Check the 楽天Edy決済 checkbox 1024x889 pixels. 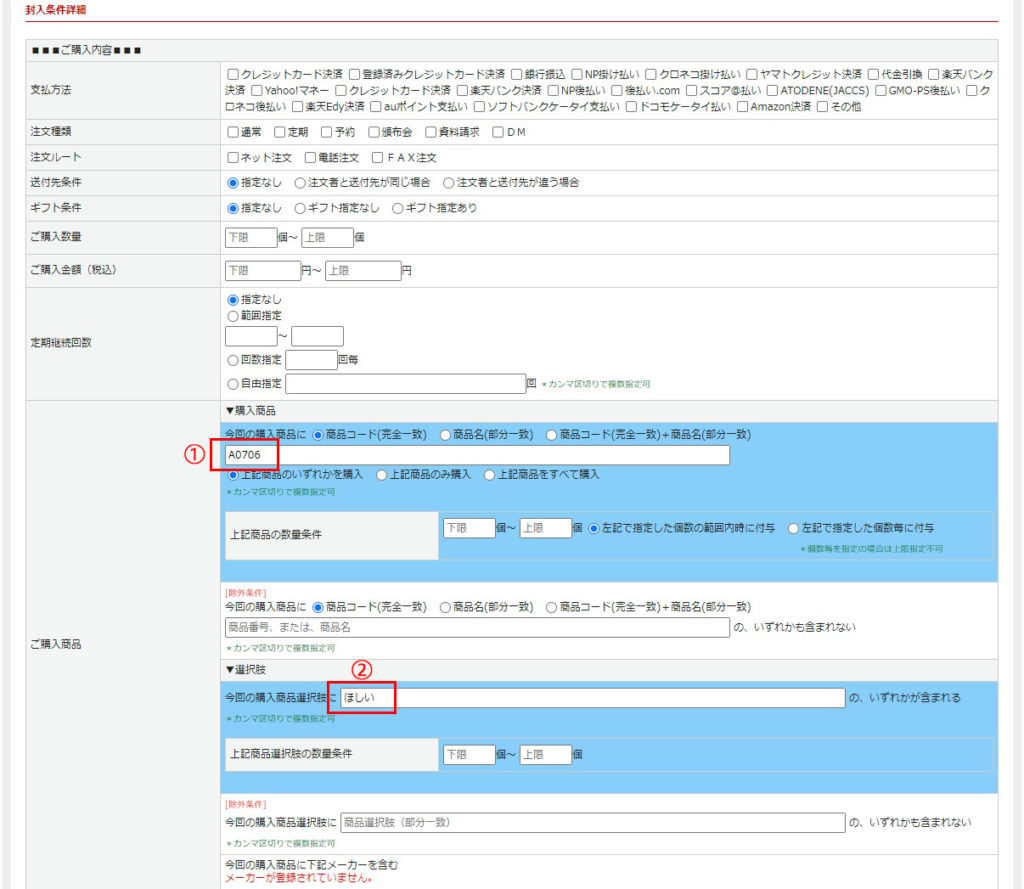coord(298,106)
